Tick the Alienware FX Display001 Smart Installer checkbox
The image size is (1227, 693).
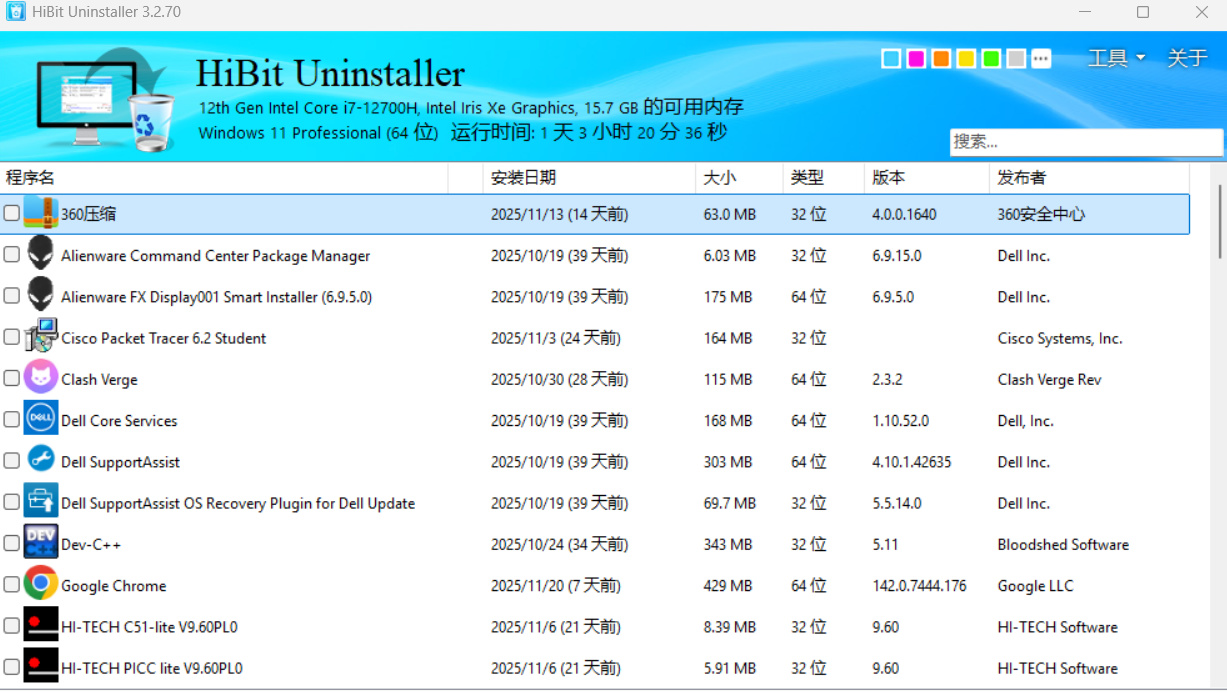coord(11,296)
